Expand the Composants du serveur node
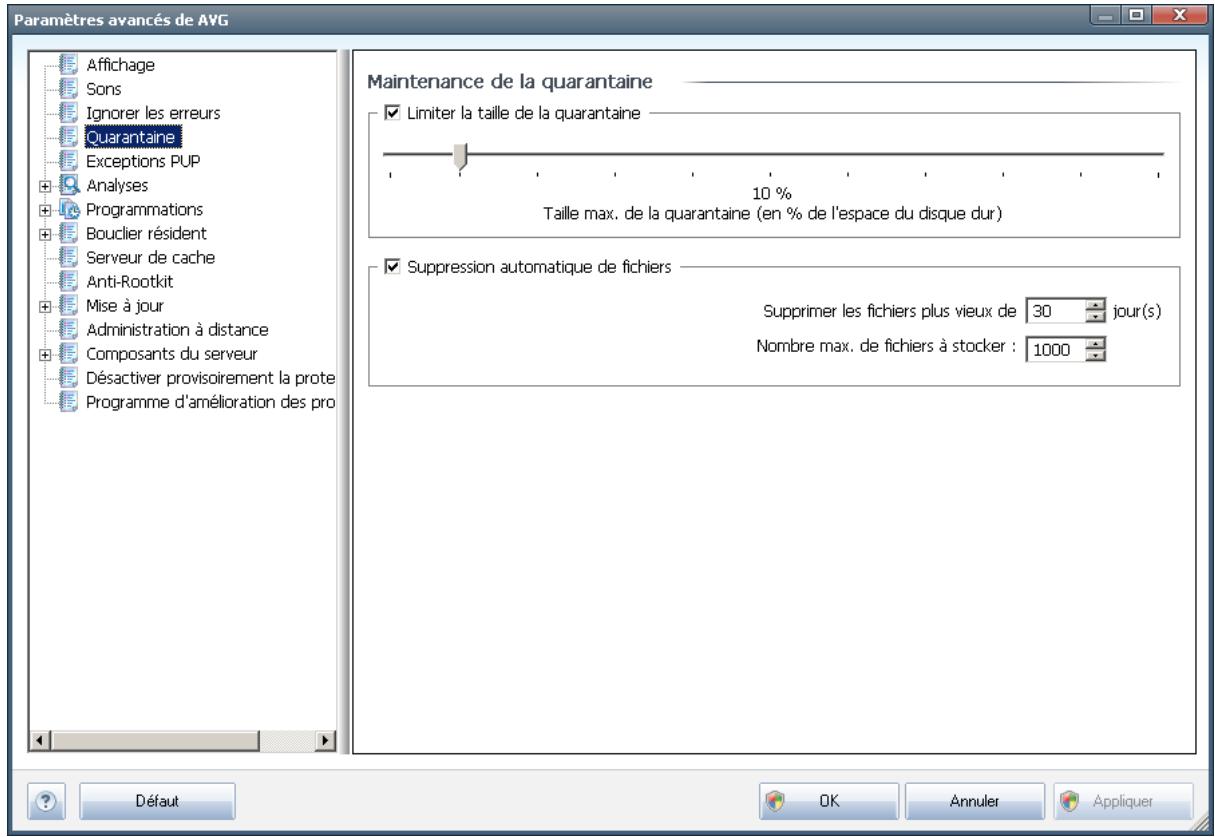This screenshot has width=1215, height=837. pyautogui.click(x=47, y=354)
